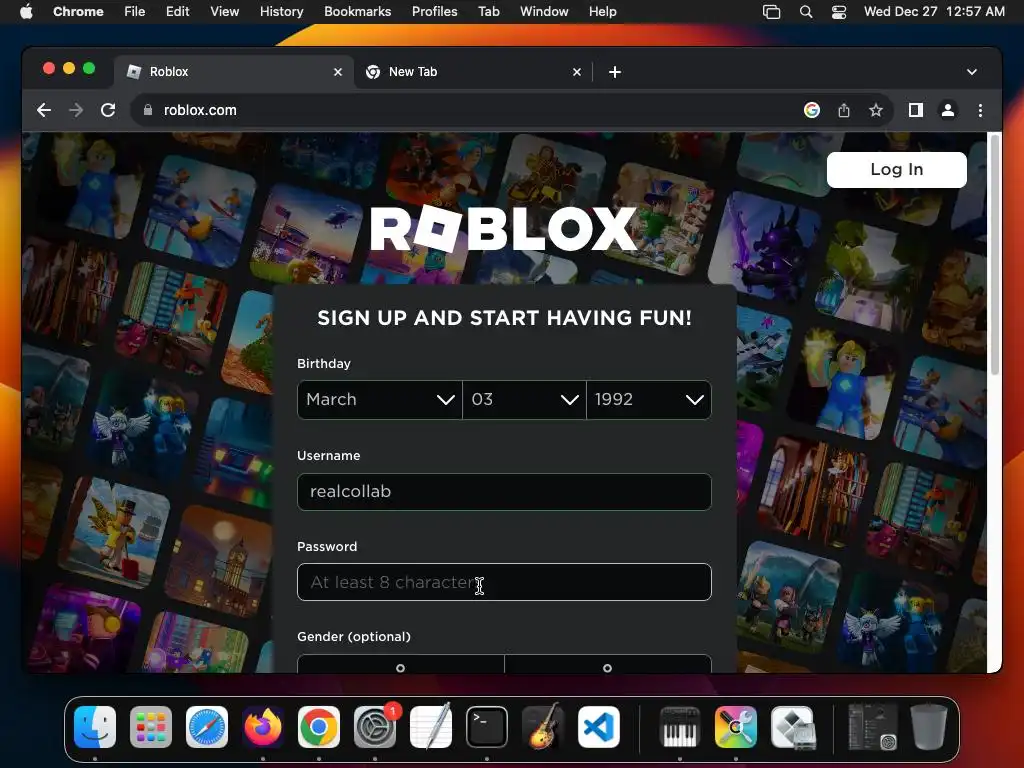Open the Window menu

544,11
